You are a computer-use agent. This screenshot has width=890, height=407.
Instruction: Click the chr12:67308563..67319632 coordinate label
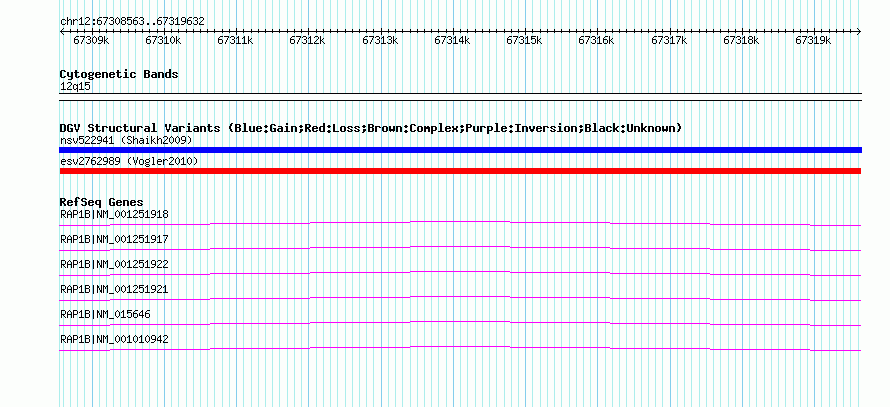pyautogui.click(x=132, y=22)
